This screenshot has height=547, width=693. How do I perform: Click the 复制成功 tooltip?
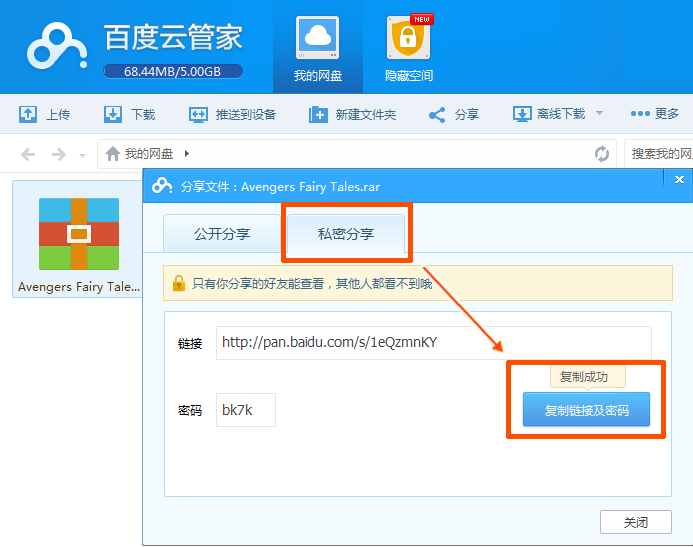[587, 377]
